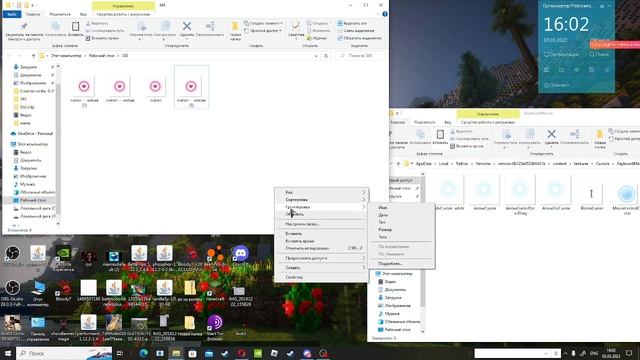Click Оптимизация in the clock widget
Image resolution: width=640 pixels, height=360 pixels.
(x=561, y=54)
